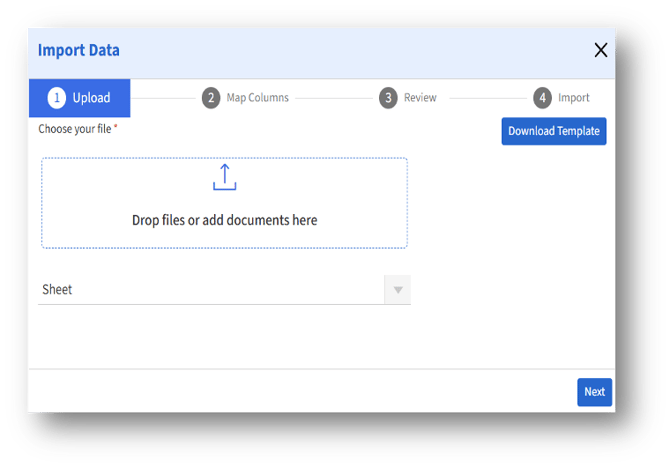This screenshot has height=467, width=670.
Task: Go to the Map Columns step
Action: [257, 98]
